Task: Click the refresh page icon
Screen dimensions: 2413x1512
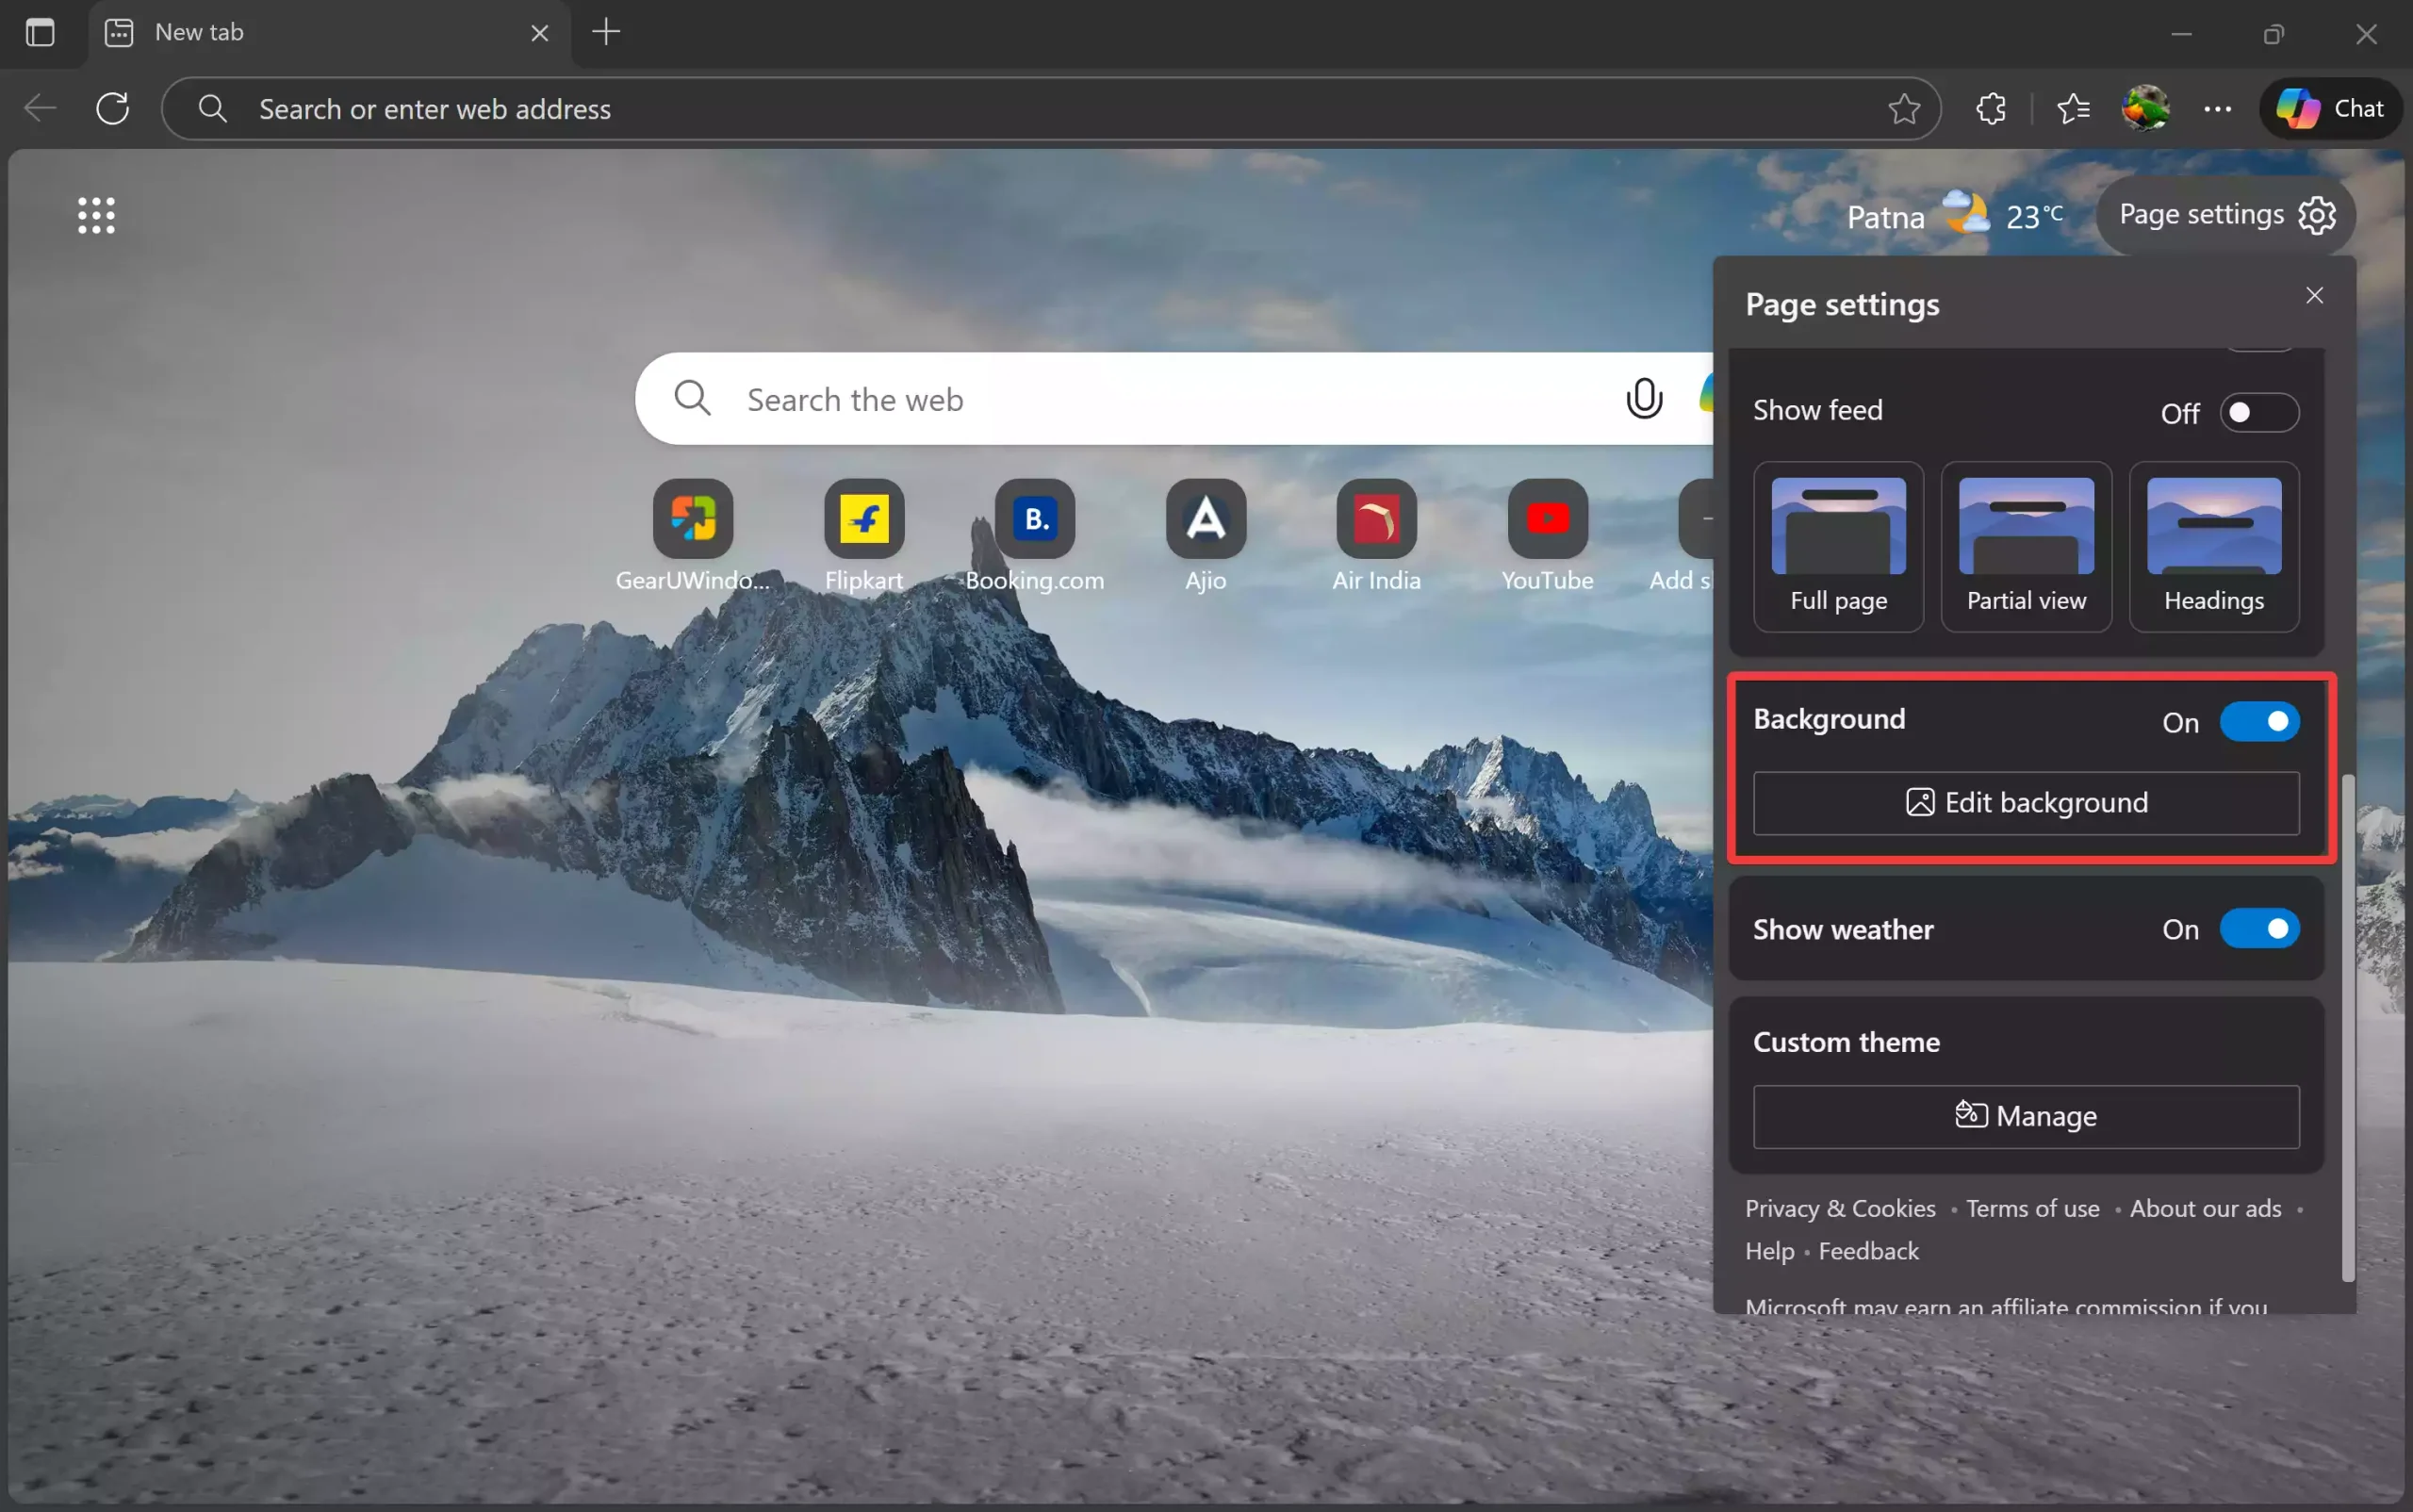Action: [113, 108]
